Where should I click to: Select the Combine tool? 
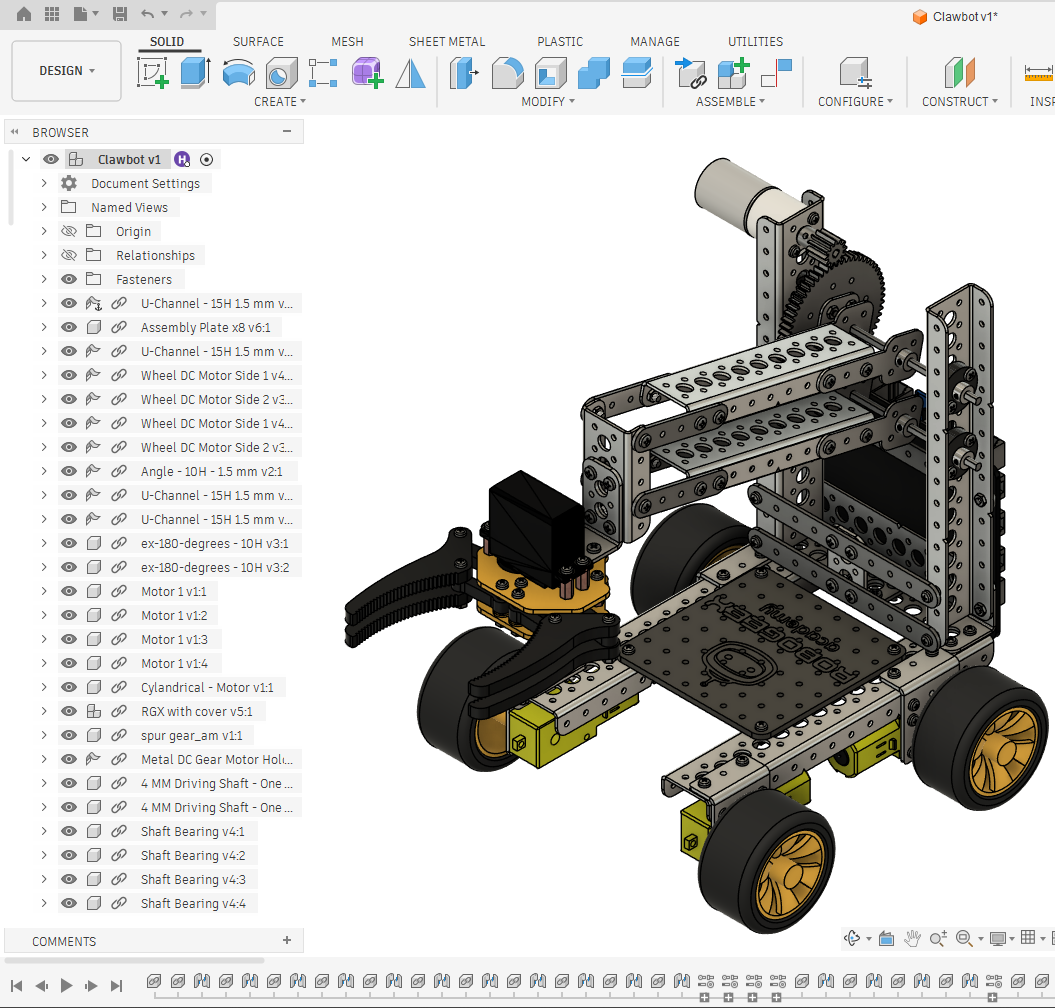[x=593, y=73]
